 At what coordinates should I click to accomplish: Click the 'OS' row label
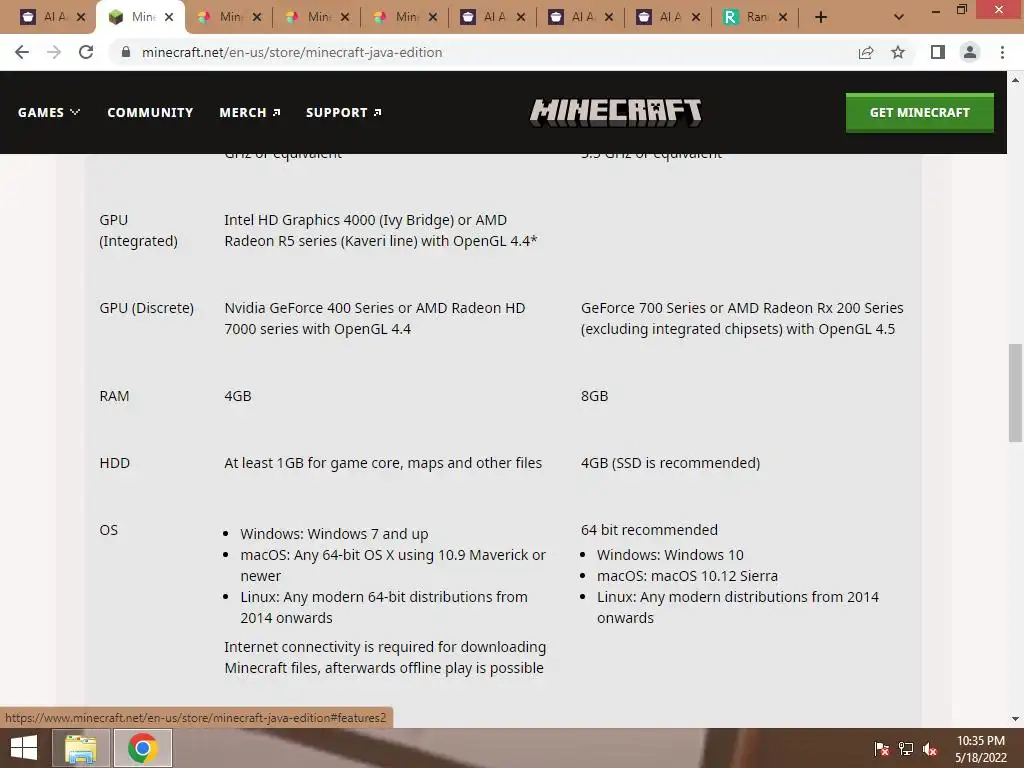pyautogui.click(x=108, y=530)
